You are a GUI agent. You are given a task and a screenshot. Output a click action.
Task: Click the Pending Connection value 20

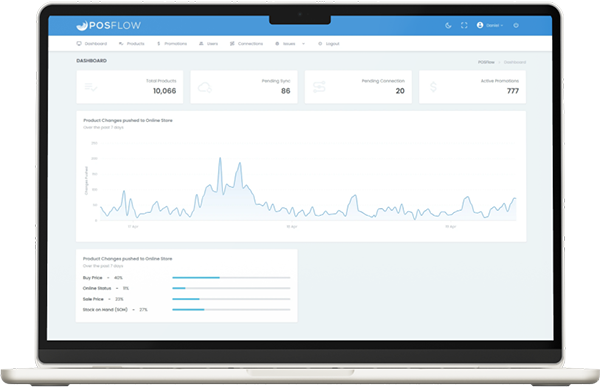400,91
